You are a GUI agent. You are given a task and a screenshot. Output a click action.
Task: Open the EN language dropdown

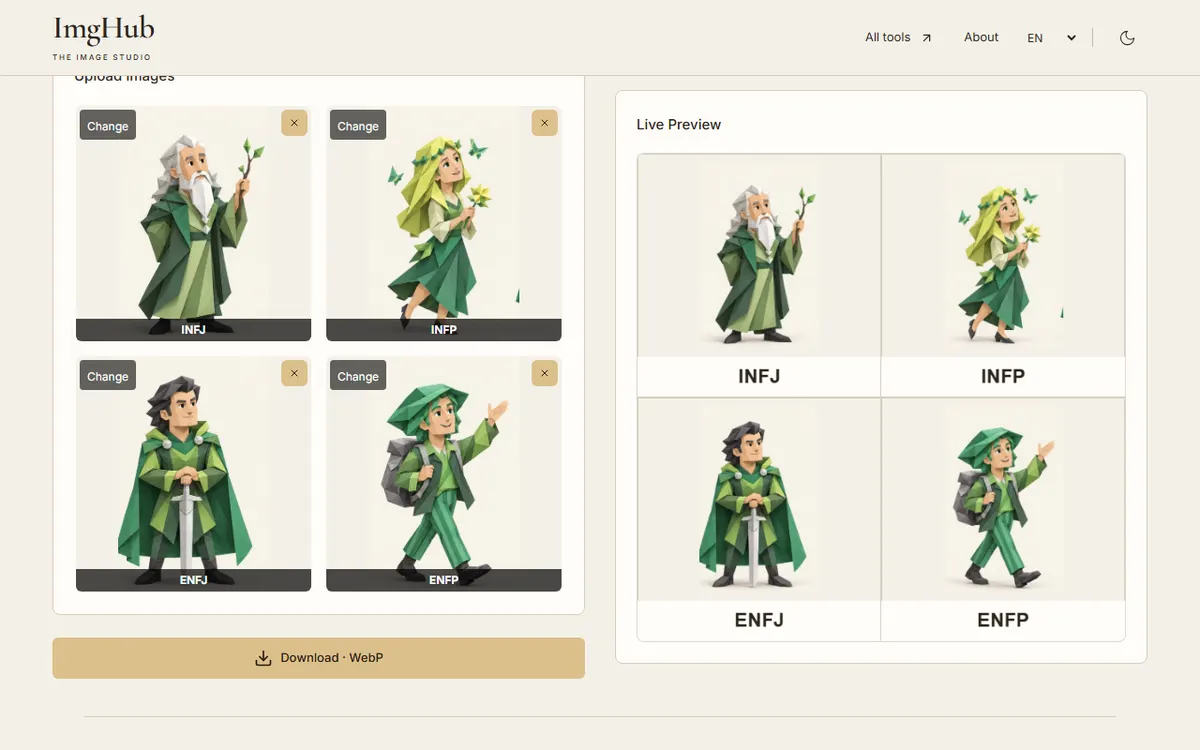1051,38
